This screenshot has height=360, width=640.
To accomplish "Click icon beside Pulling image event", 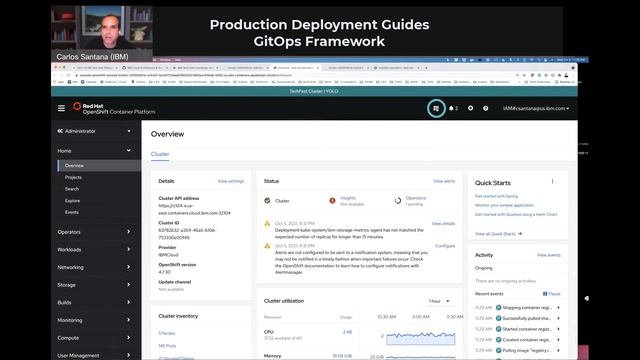I will point(498,350).
